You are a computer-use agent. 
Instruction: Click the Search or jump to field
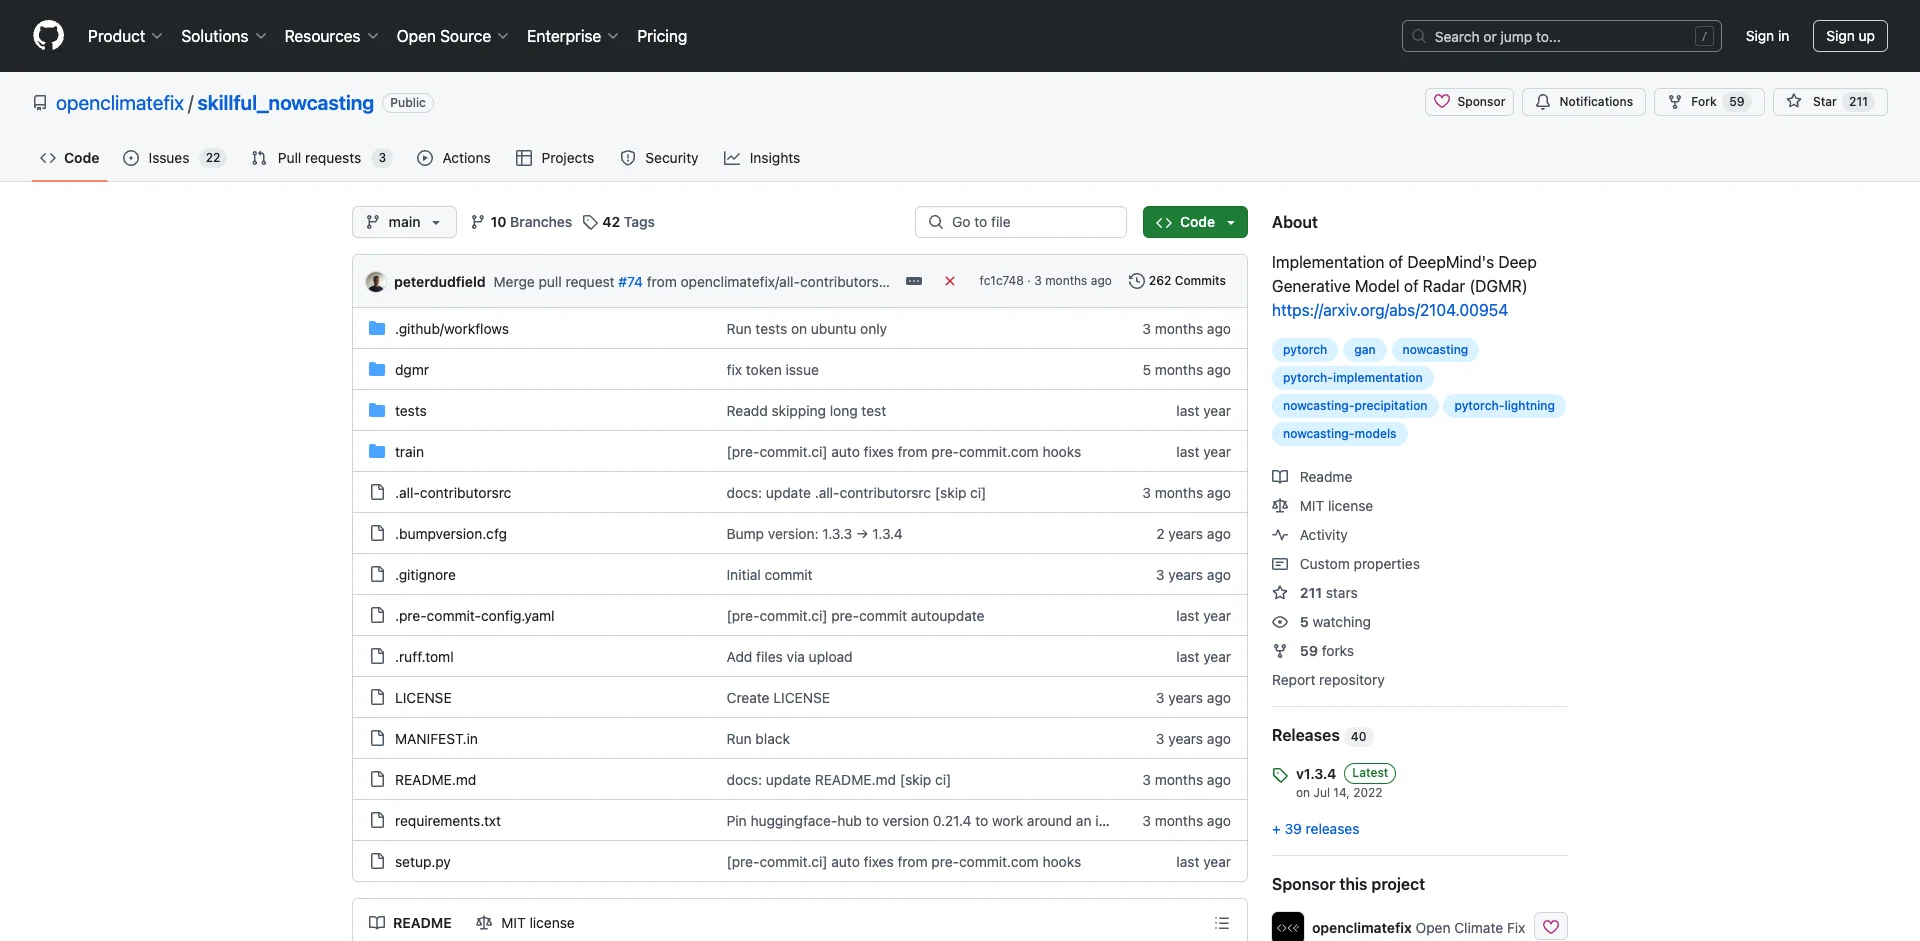pos(1561,36)
